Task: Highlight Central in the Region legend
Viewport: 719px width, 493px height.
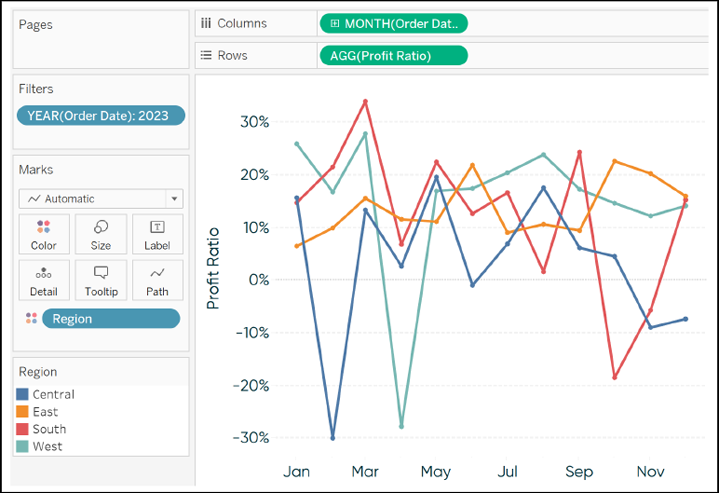Action: click(x=53, y=394)
